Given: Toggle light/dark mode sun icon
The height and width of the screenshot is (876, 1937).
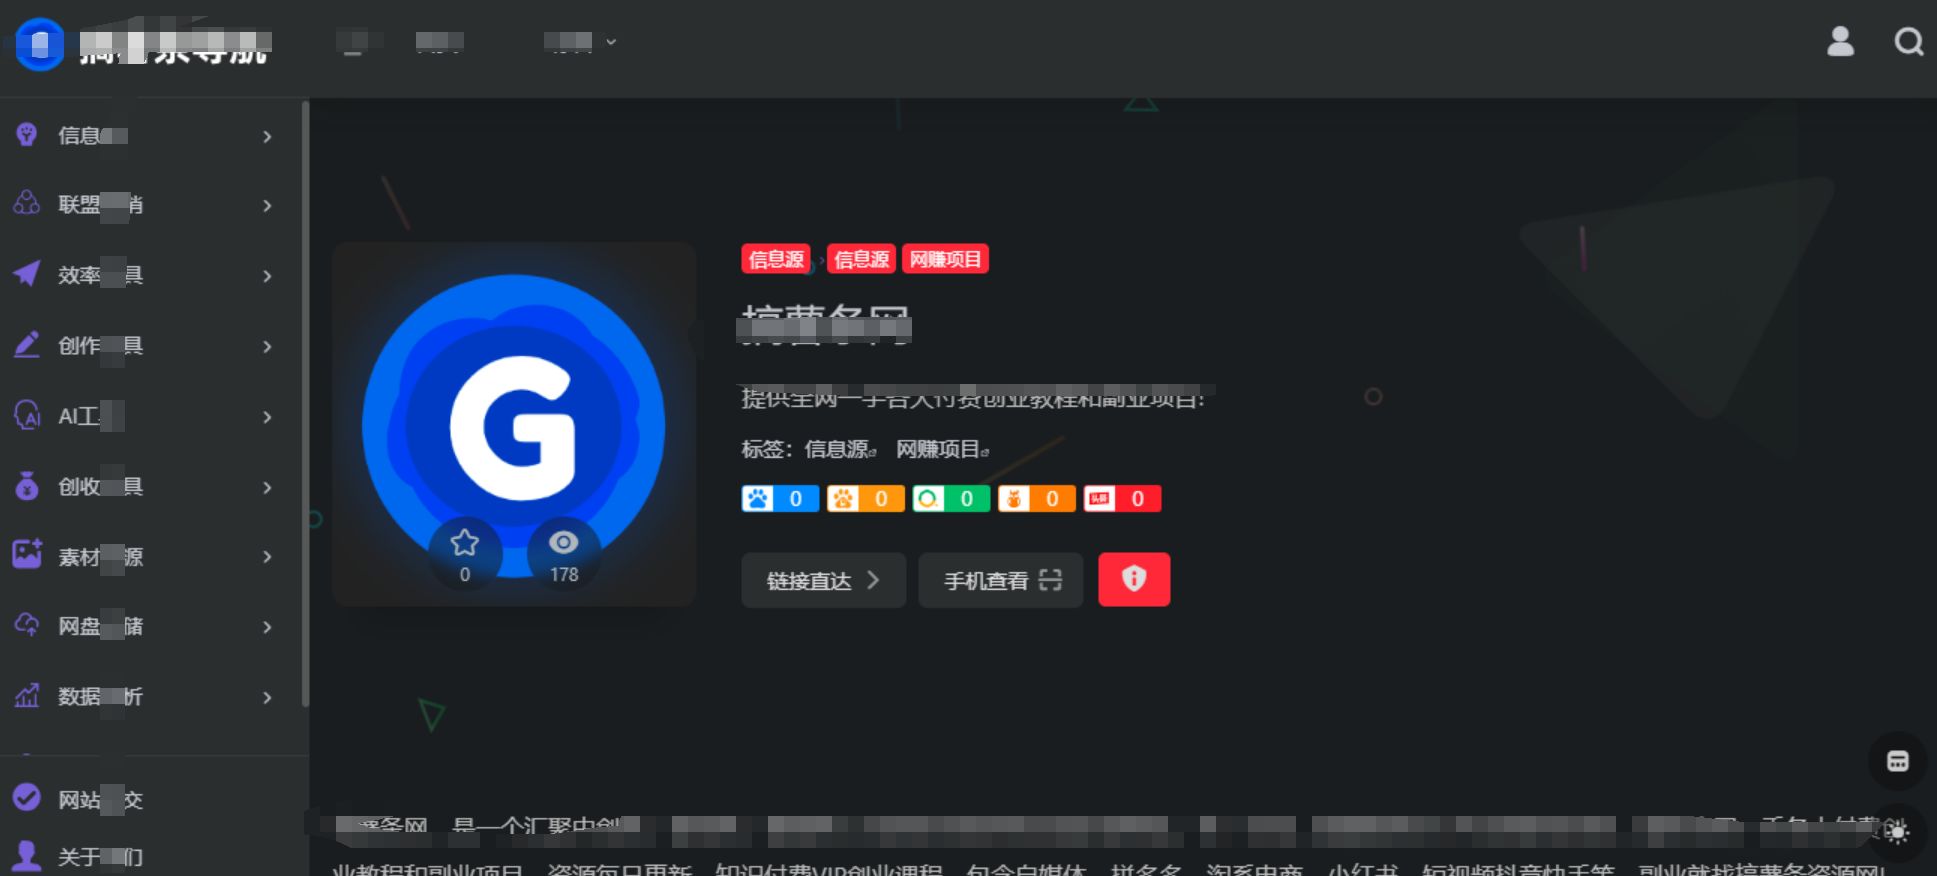Looking at the screenshot, I should [x=1897, y=832].
